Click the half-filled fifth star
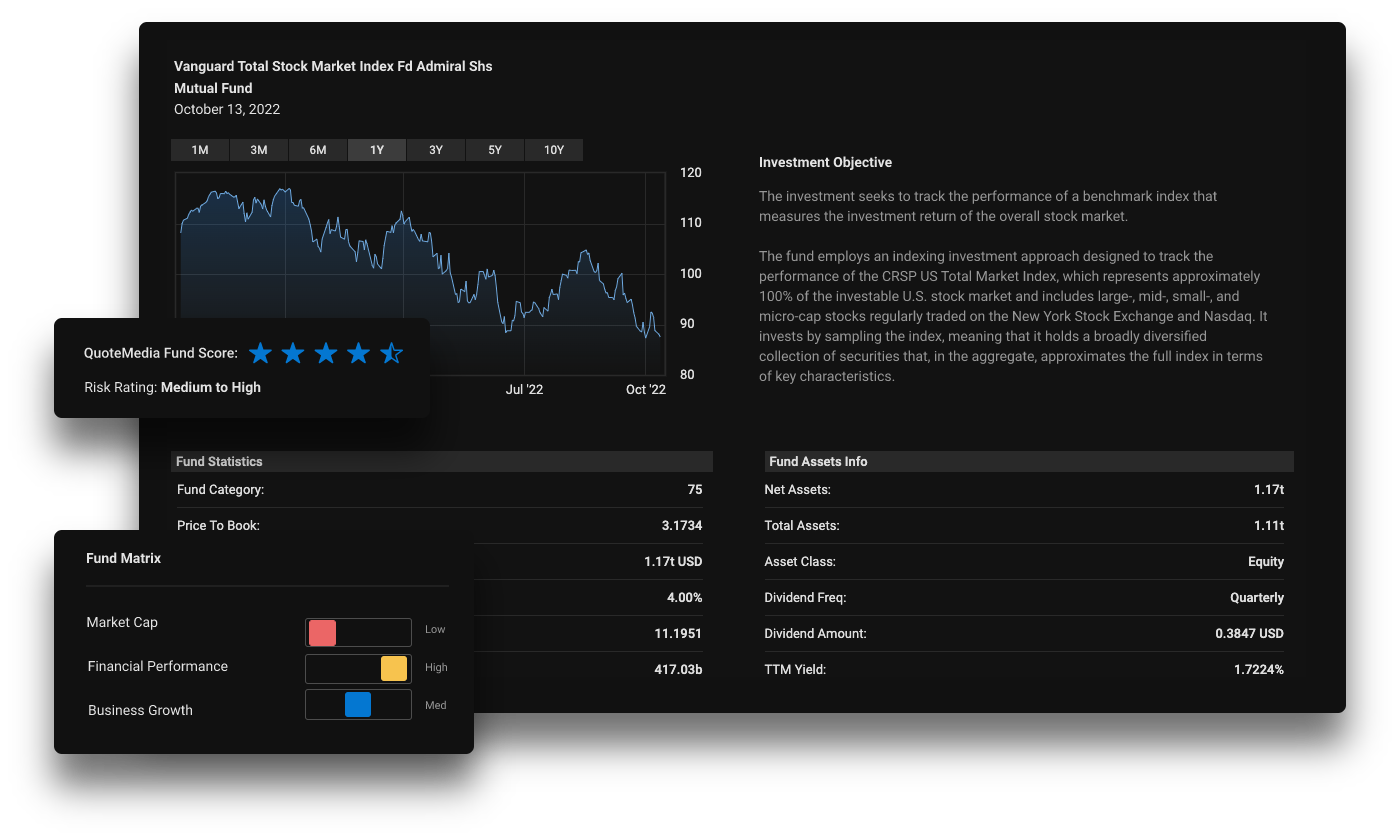The width and height of the screenshot is (1400, 840). tap(391, 353)
